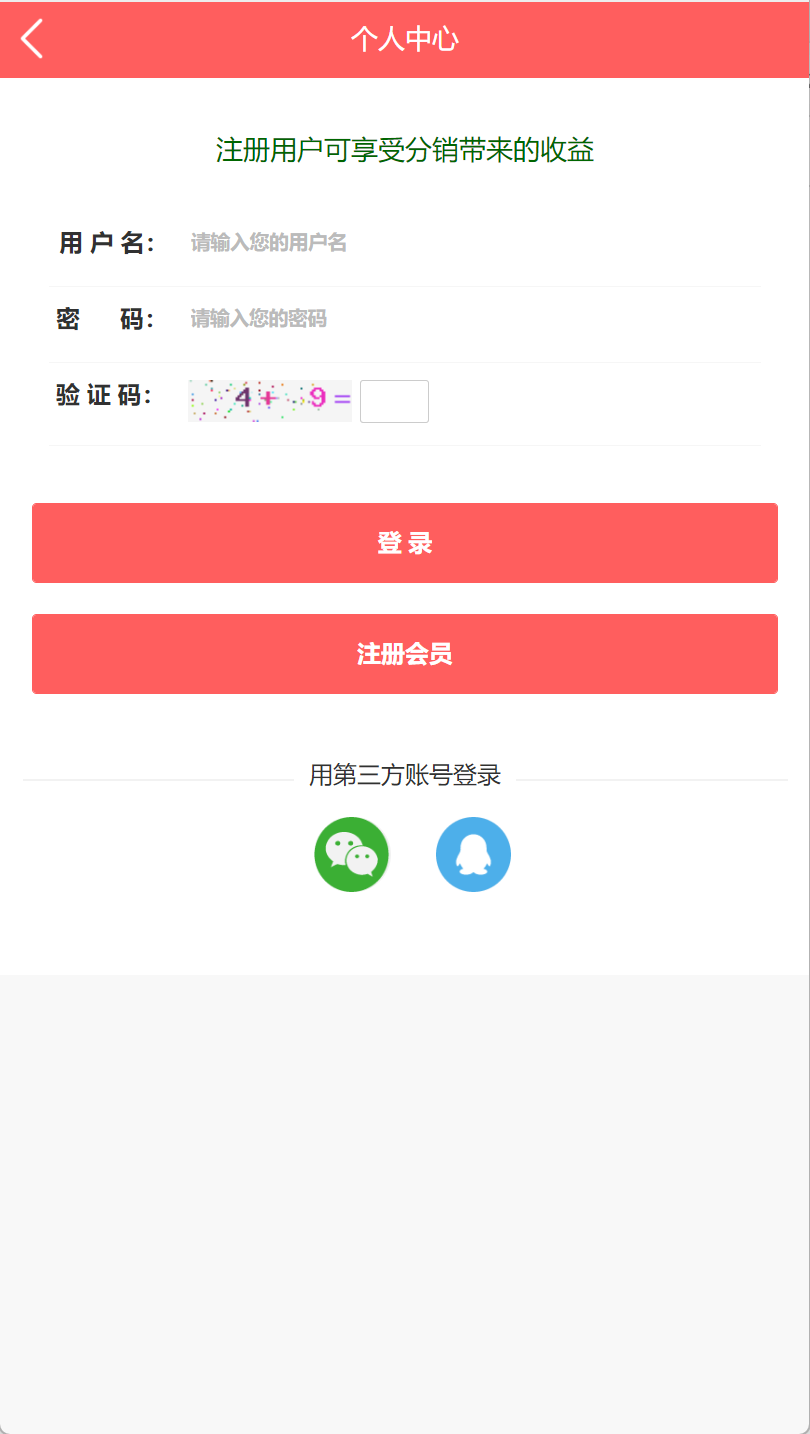Focus the 请输入您的密码 password field
The width and height of the screenshot is (810, 1434).
click(x=400, y=317)
